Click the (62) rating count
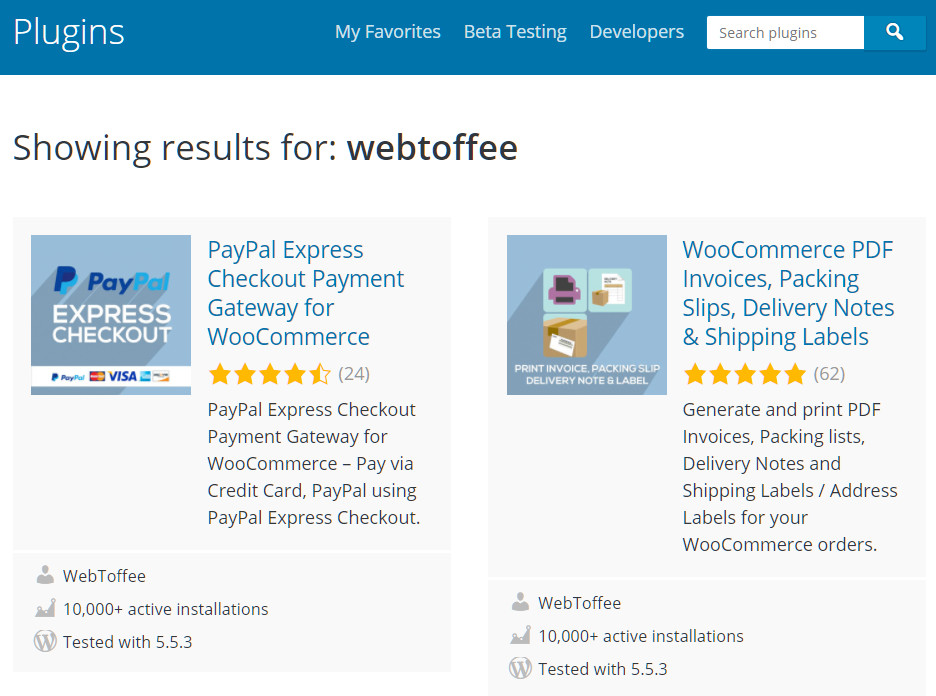 (x=829, y=374)
